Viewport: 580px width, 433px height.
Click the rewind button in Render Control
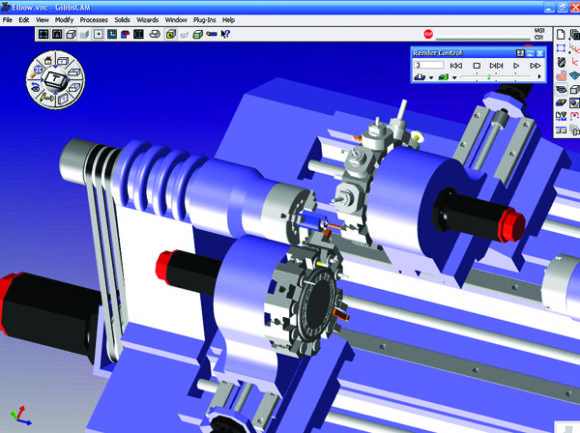pos(456,66)
